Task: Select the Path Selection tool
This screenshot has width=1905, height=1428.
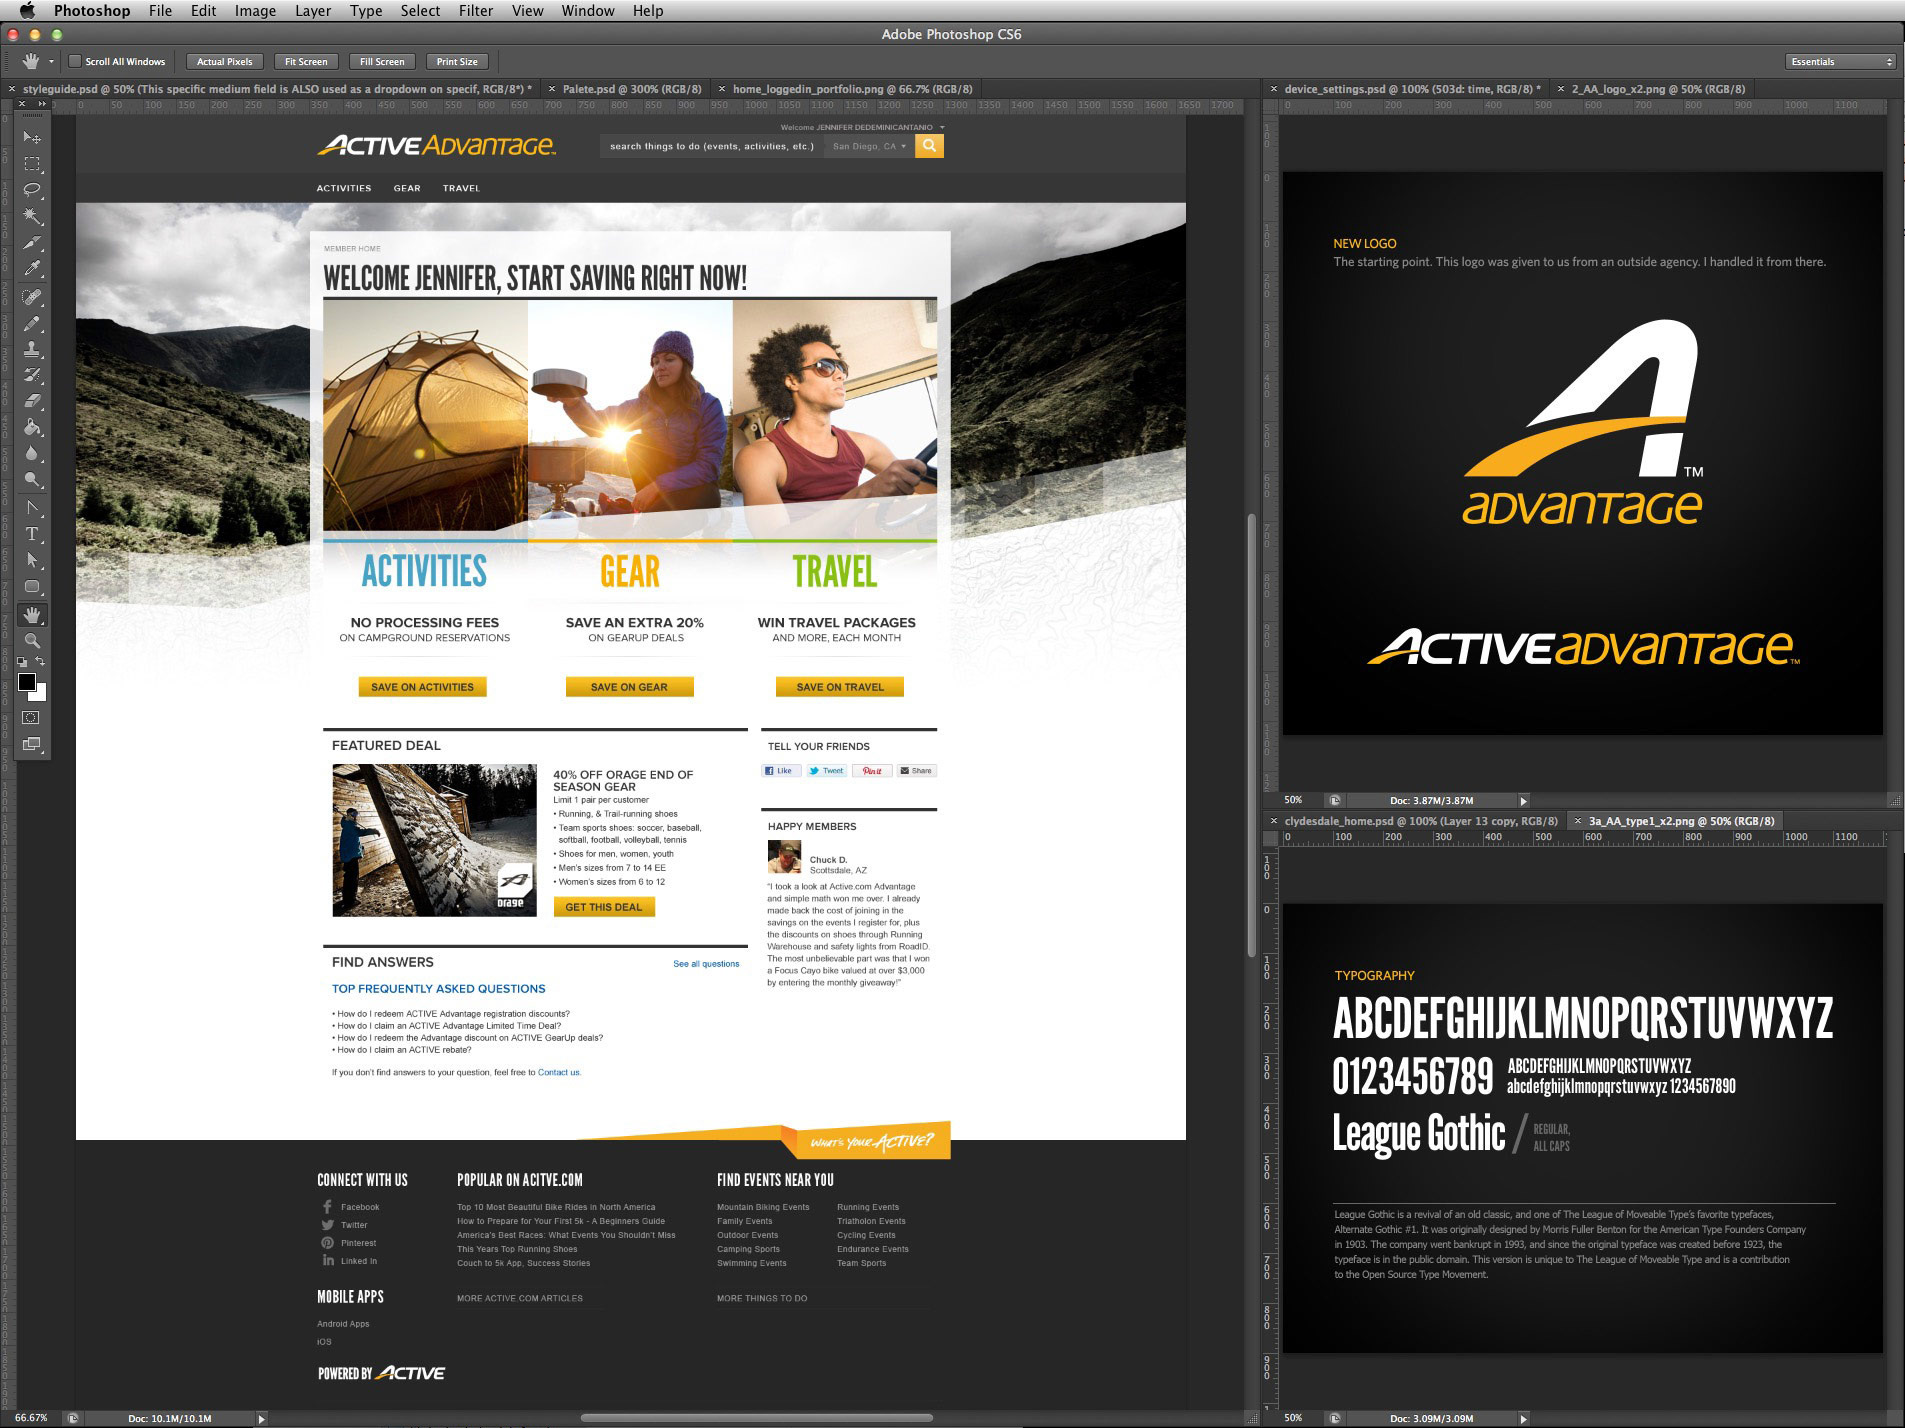Action: pos(32,560)
